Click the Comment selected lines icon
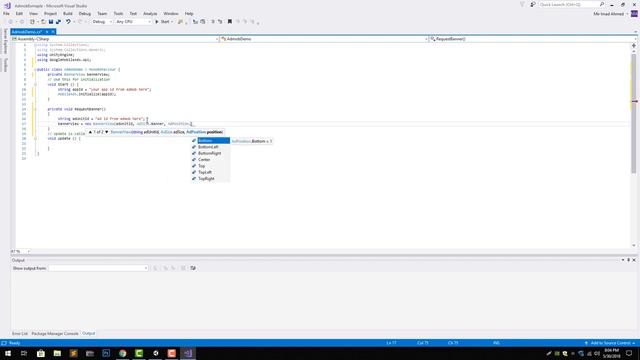Image resolution: width=640 pixels, height=360 pixels. pyautogui.click(x=213, y=22)
